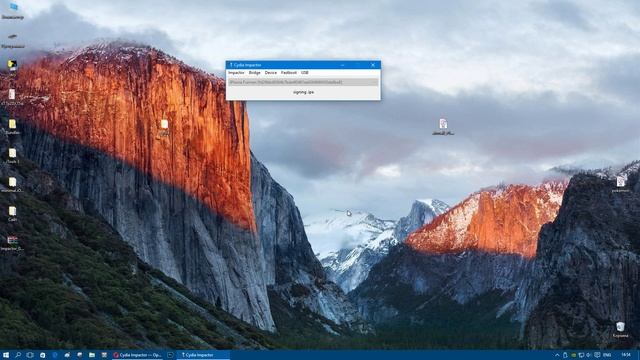The width and height of the screenshot is (640, 360).
Task: Open the File Explorer taskbar icon
Action: (92, 355)
